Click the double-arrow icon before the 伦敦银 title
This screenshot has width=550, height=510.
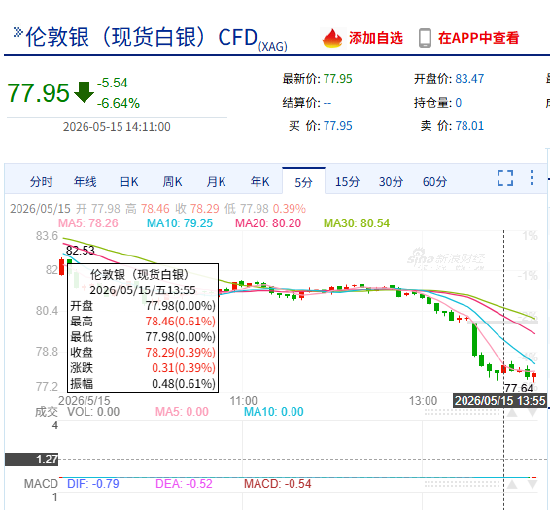point(18,33)
